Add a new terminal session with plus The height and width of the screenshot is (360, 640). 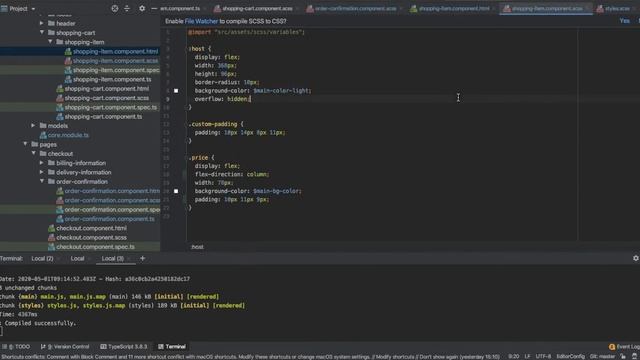coord(142,258)
